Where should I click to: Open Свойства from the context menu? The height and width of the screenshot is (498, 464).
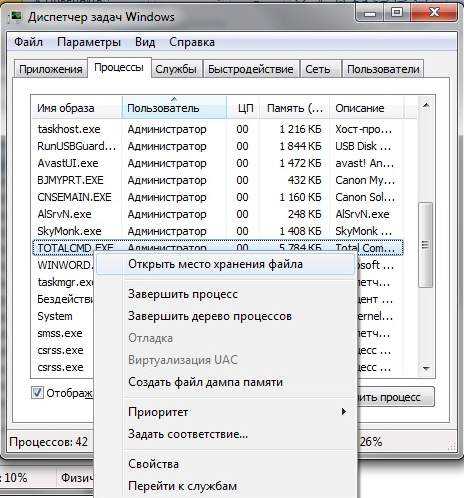click(225, 464)
